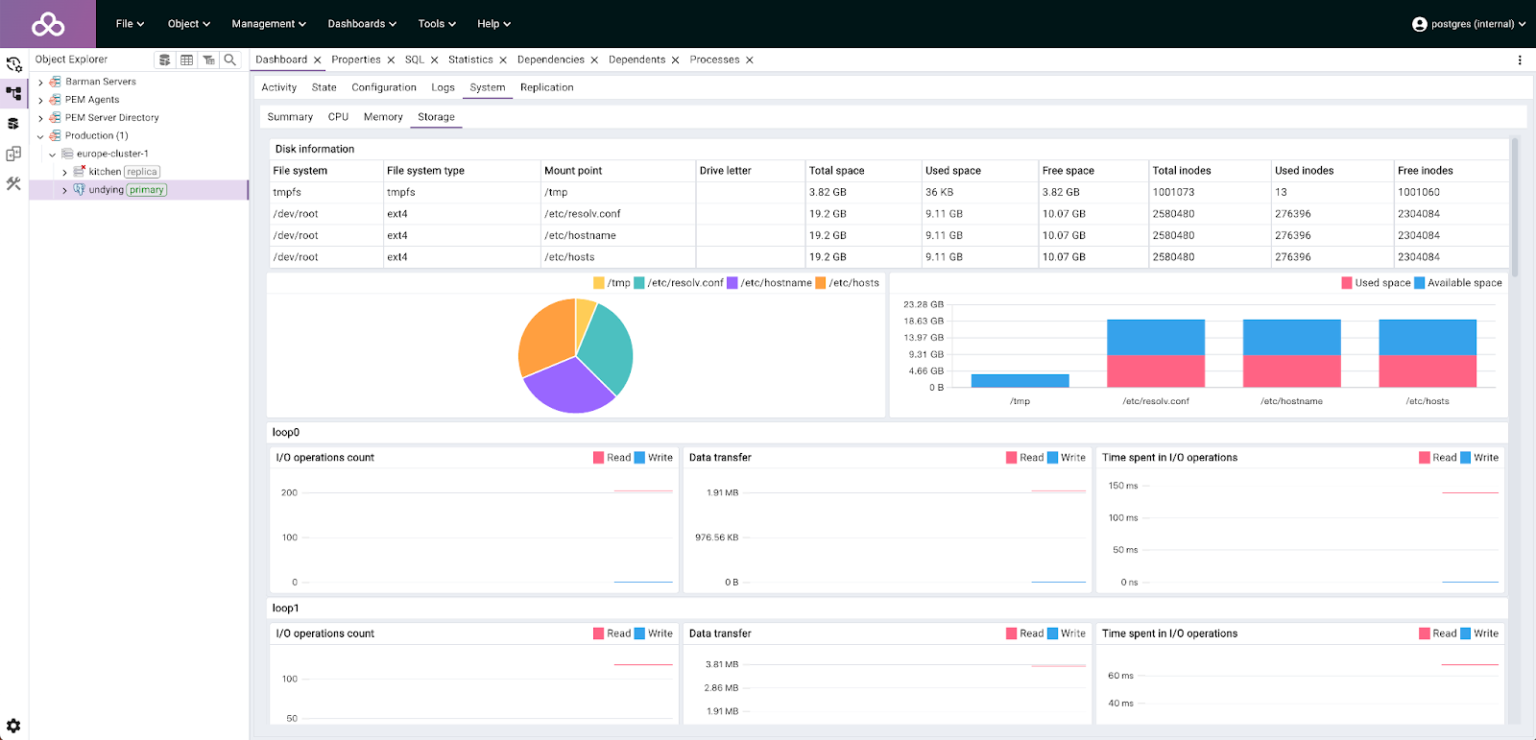
Task: Open the Query Tool from Object Explorer toolbar
Action: click(x=165, y=60)
